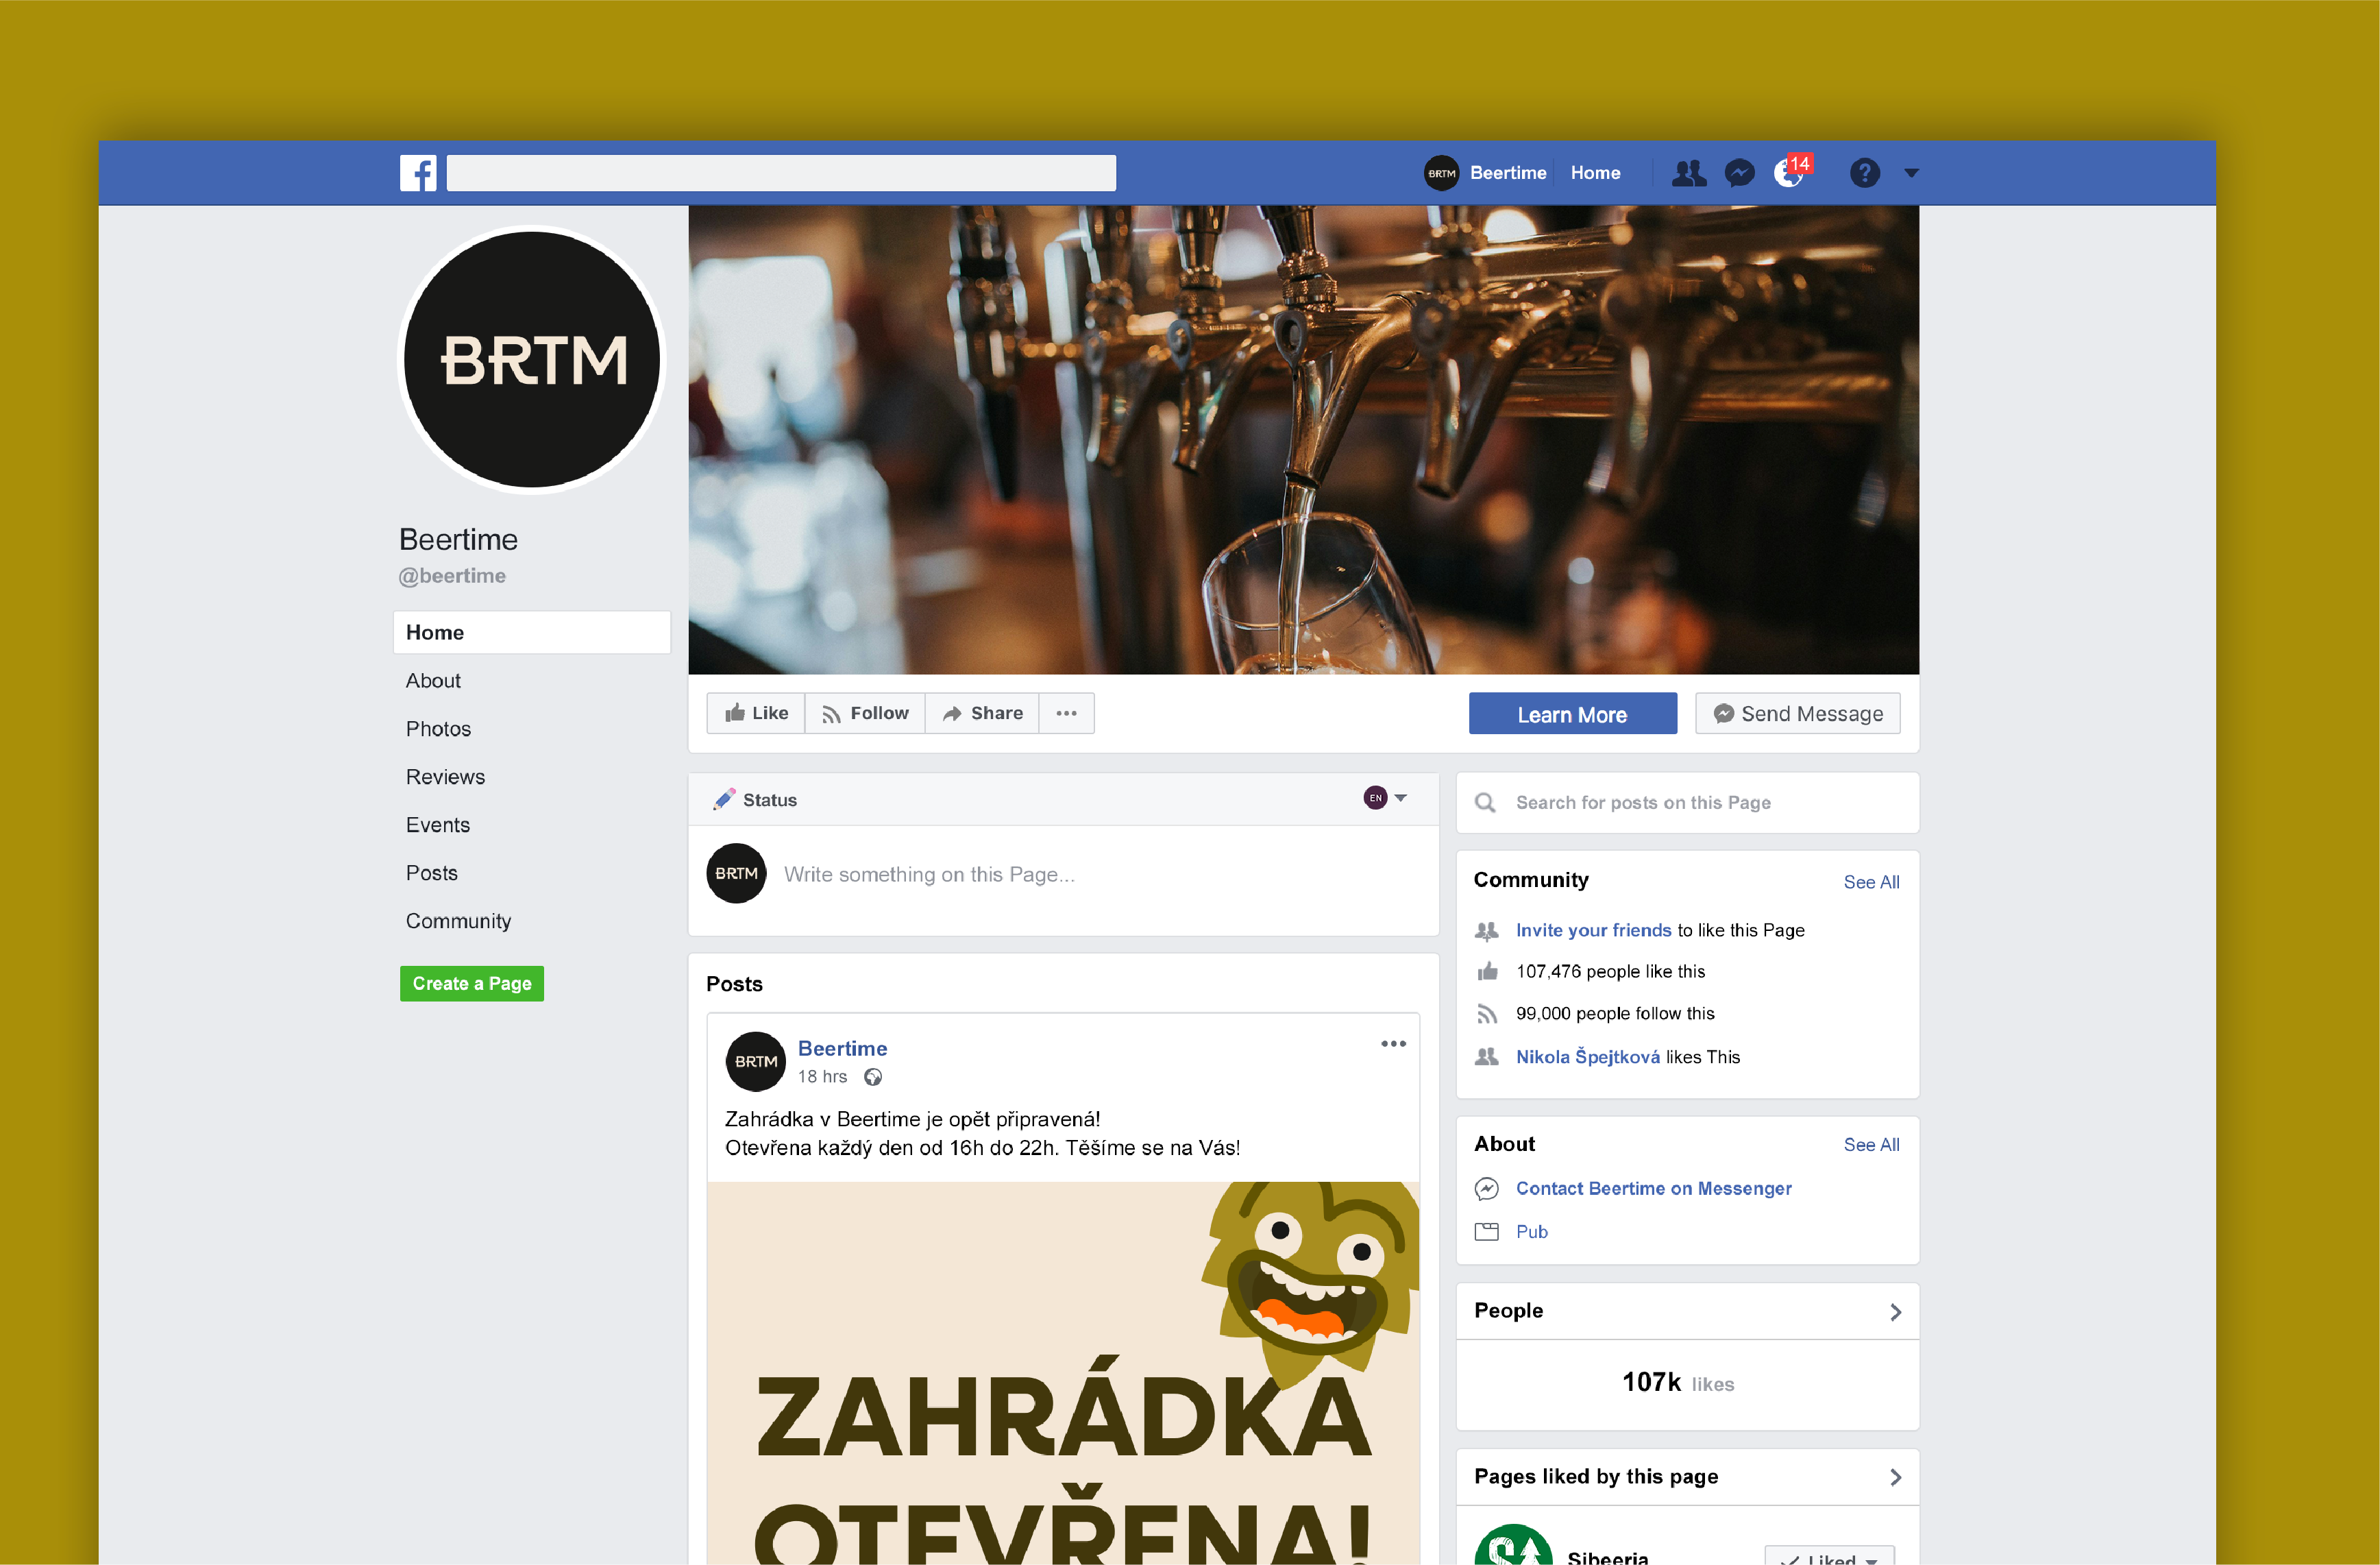2380x1565 pixels.
Task: Open Posts in the sidebar
Action: 431,873
